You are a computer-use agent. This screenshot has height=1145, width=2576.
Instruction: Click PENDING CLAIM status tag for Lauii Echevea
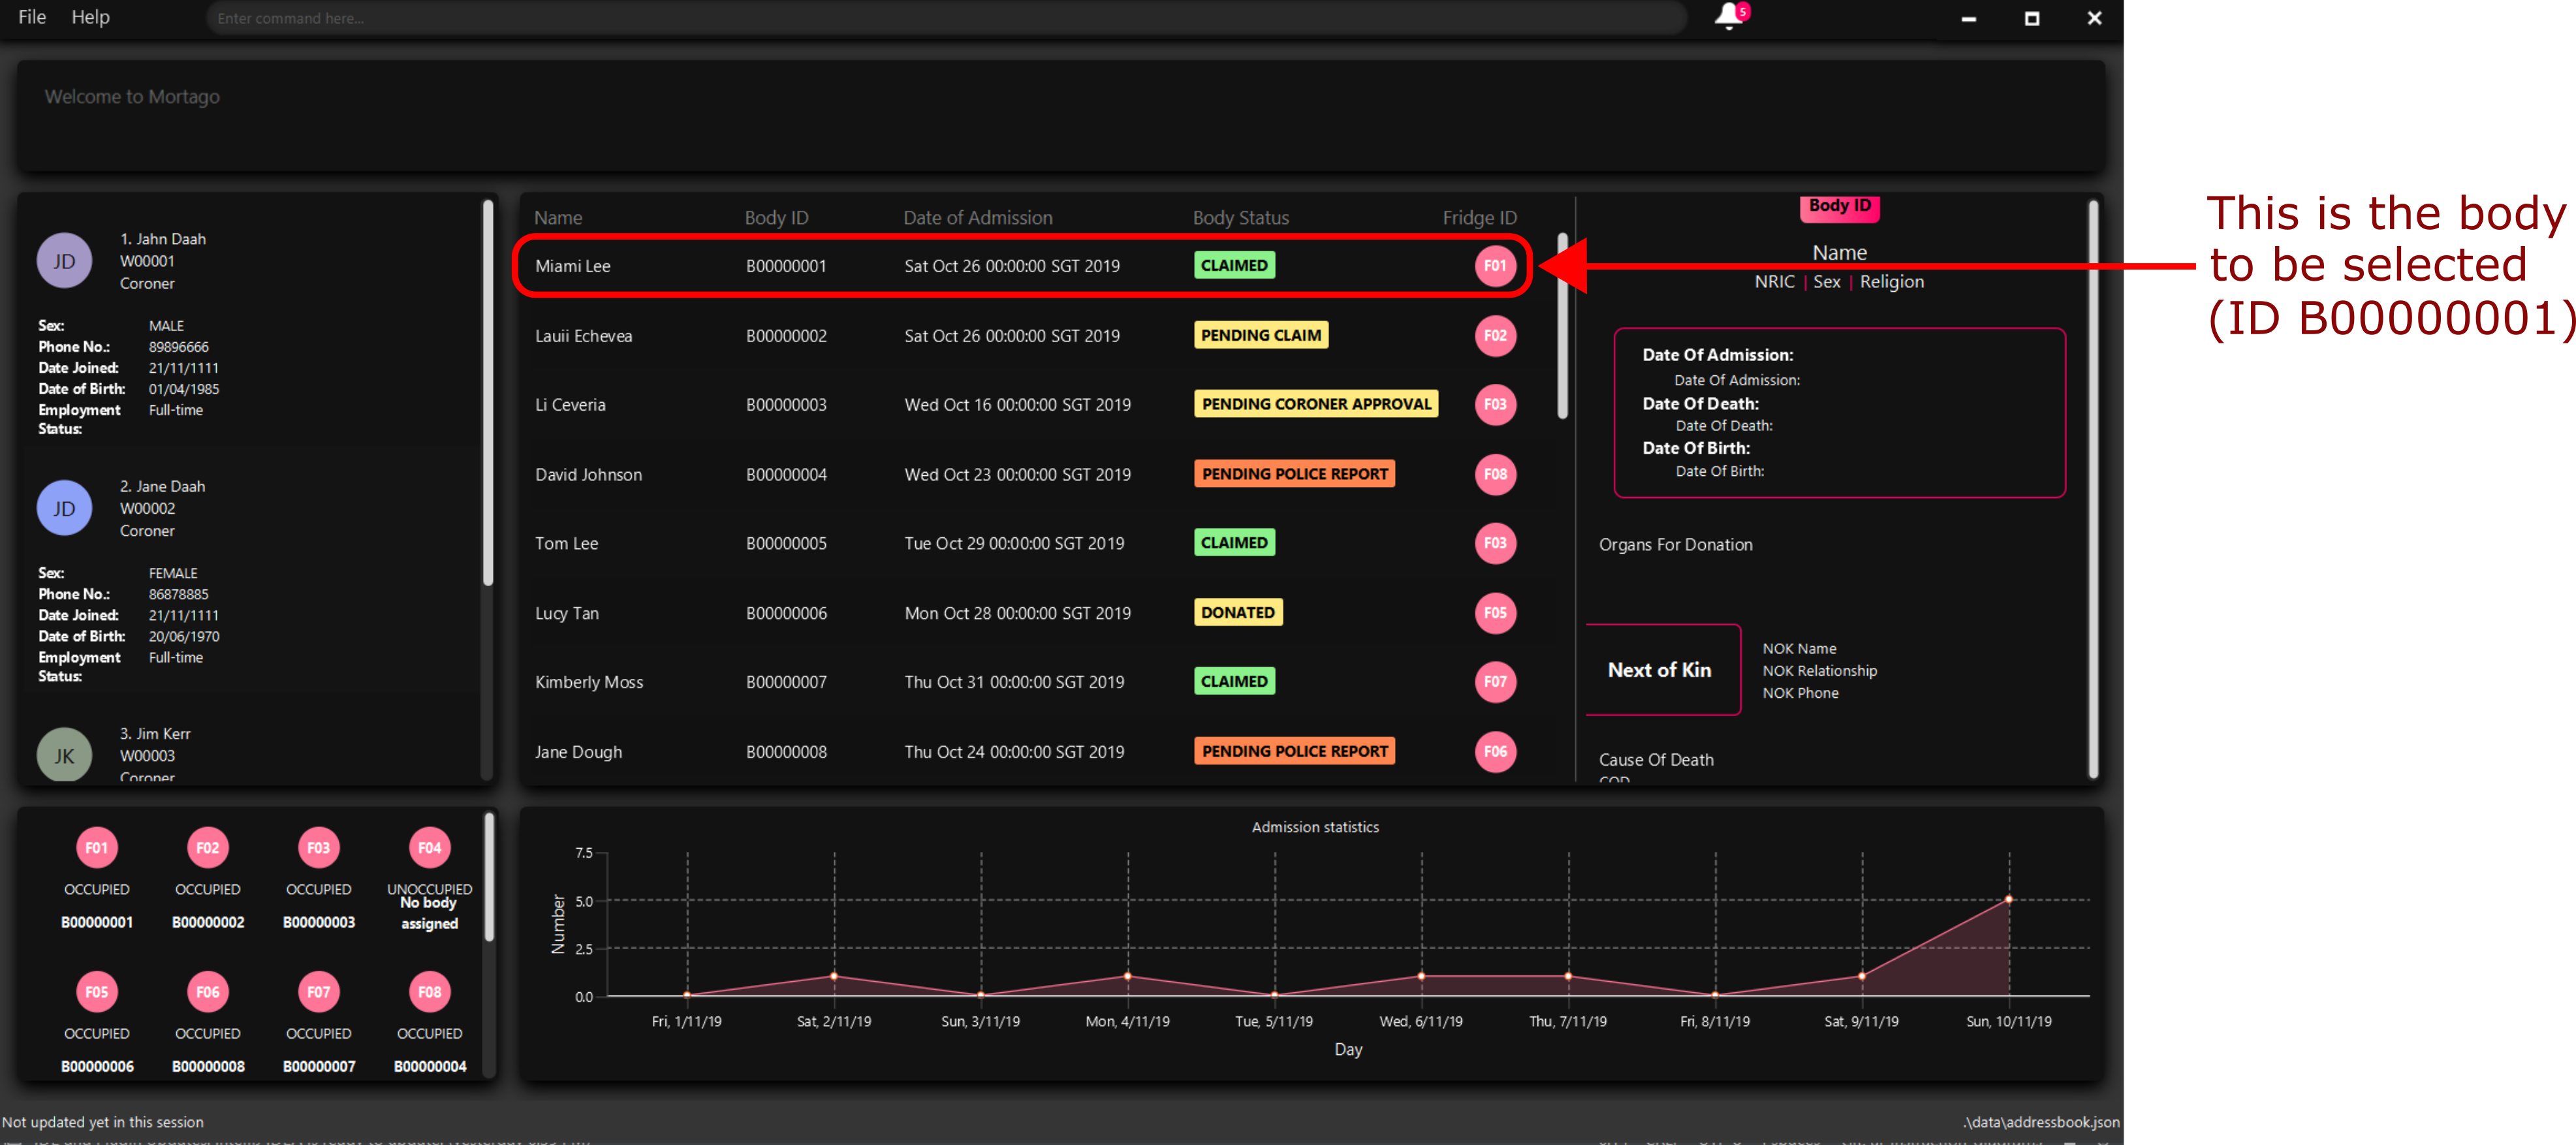1261,335
